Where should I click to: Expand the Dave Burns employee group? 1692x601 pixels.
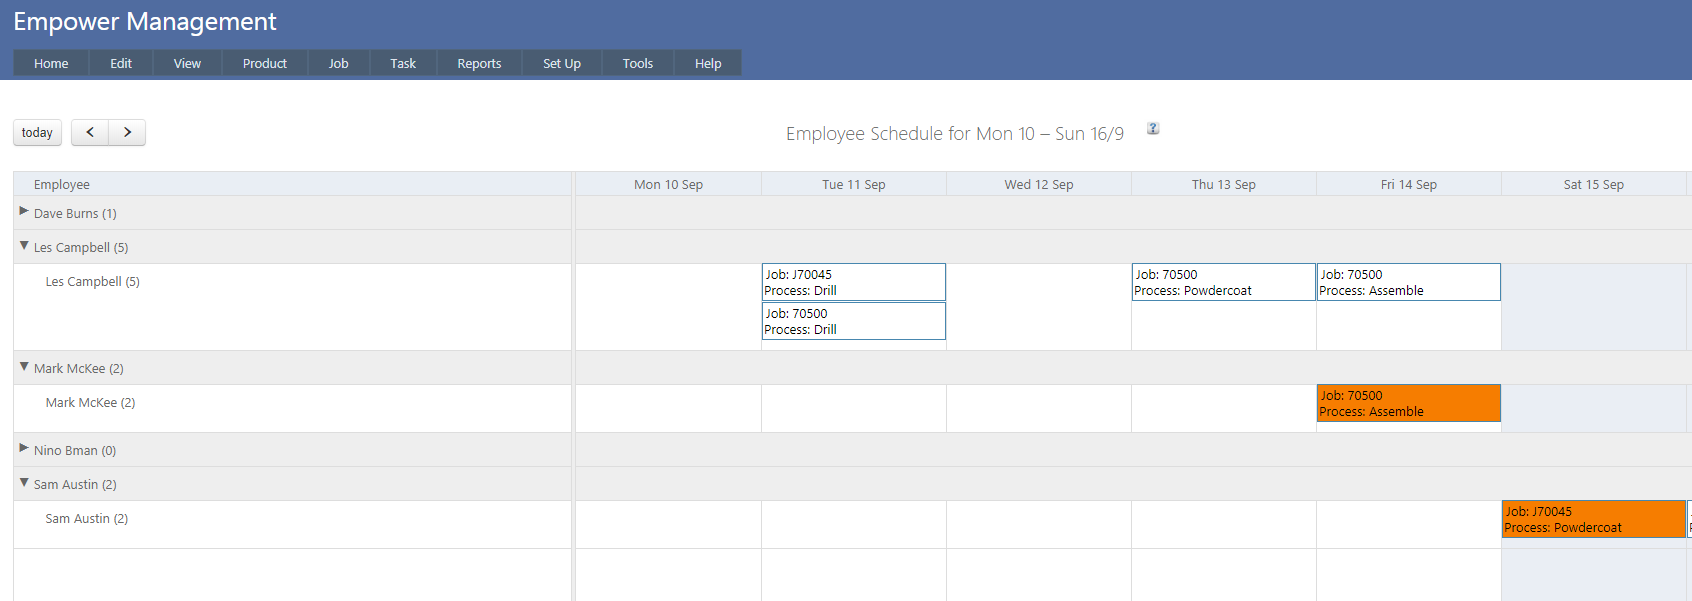[24, 211]
